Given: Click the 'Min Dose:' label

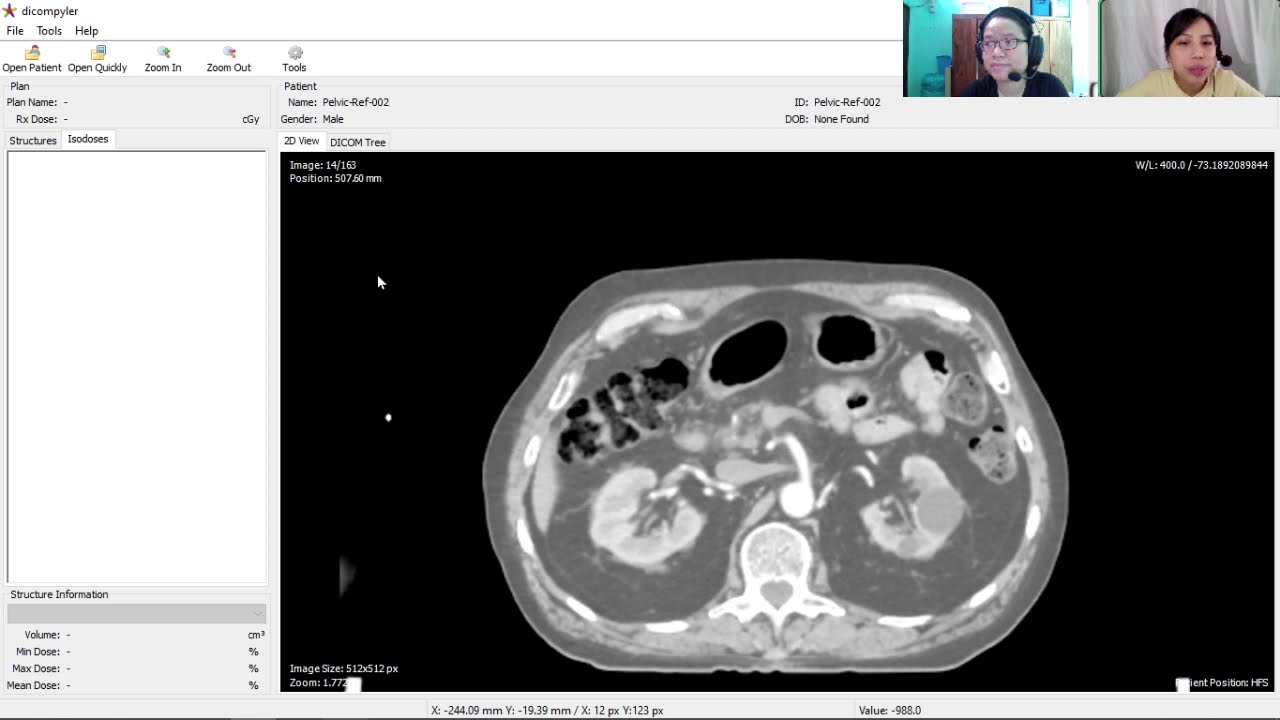Looking at the screenshot, I should coord(38,652).
